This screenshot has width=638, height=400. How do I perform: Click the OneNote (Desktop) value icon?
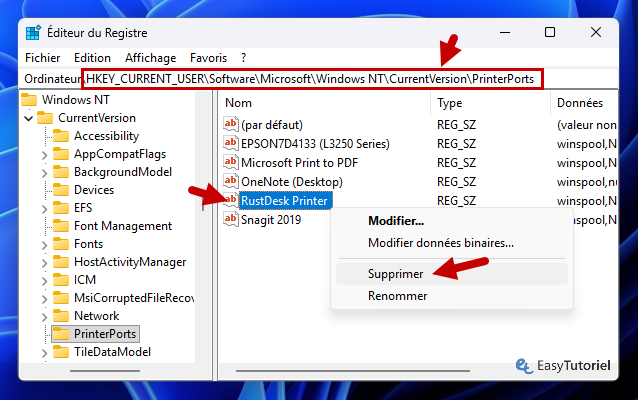[x=231, y=181]
